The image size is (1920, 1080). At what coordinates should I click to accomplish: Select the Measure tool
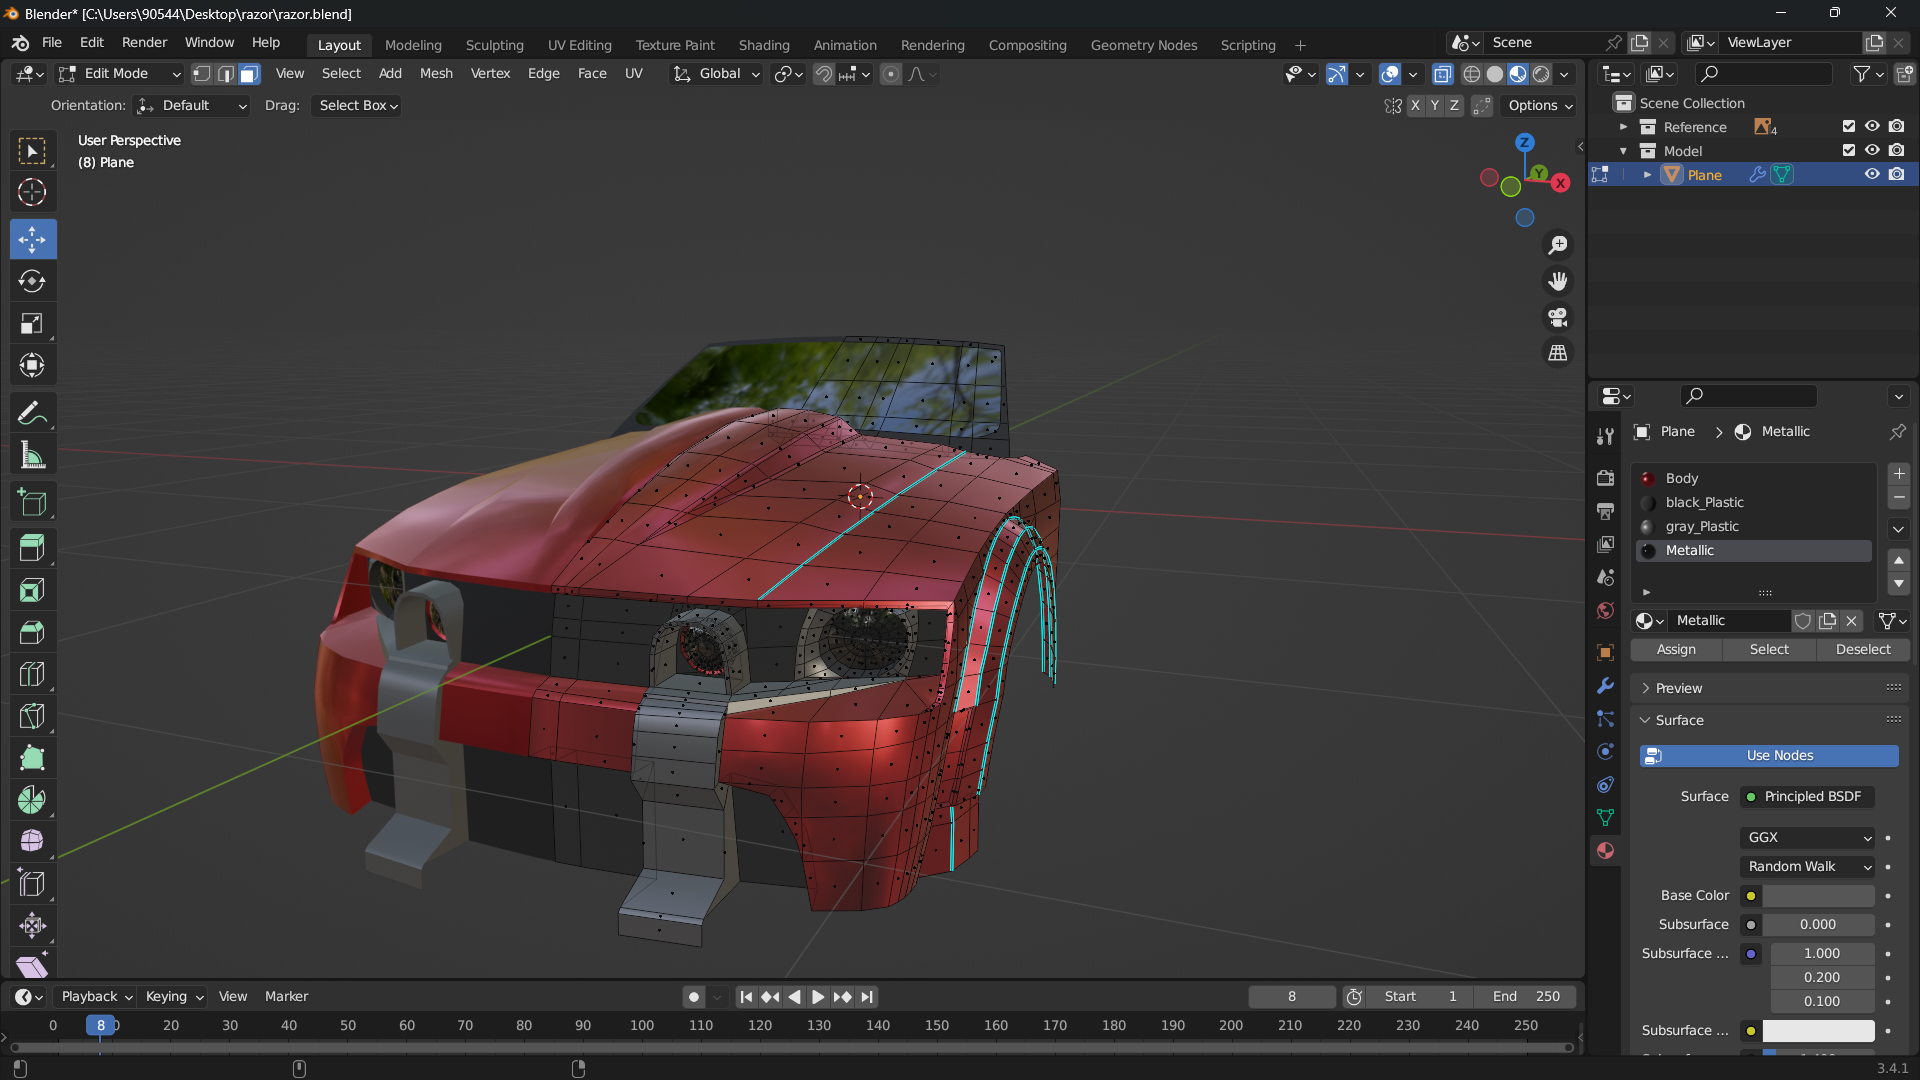32,456
